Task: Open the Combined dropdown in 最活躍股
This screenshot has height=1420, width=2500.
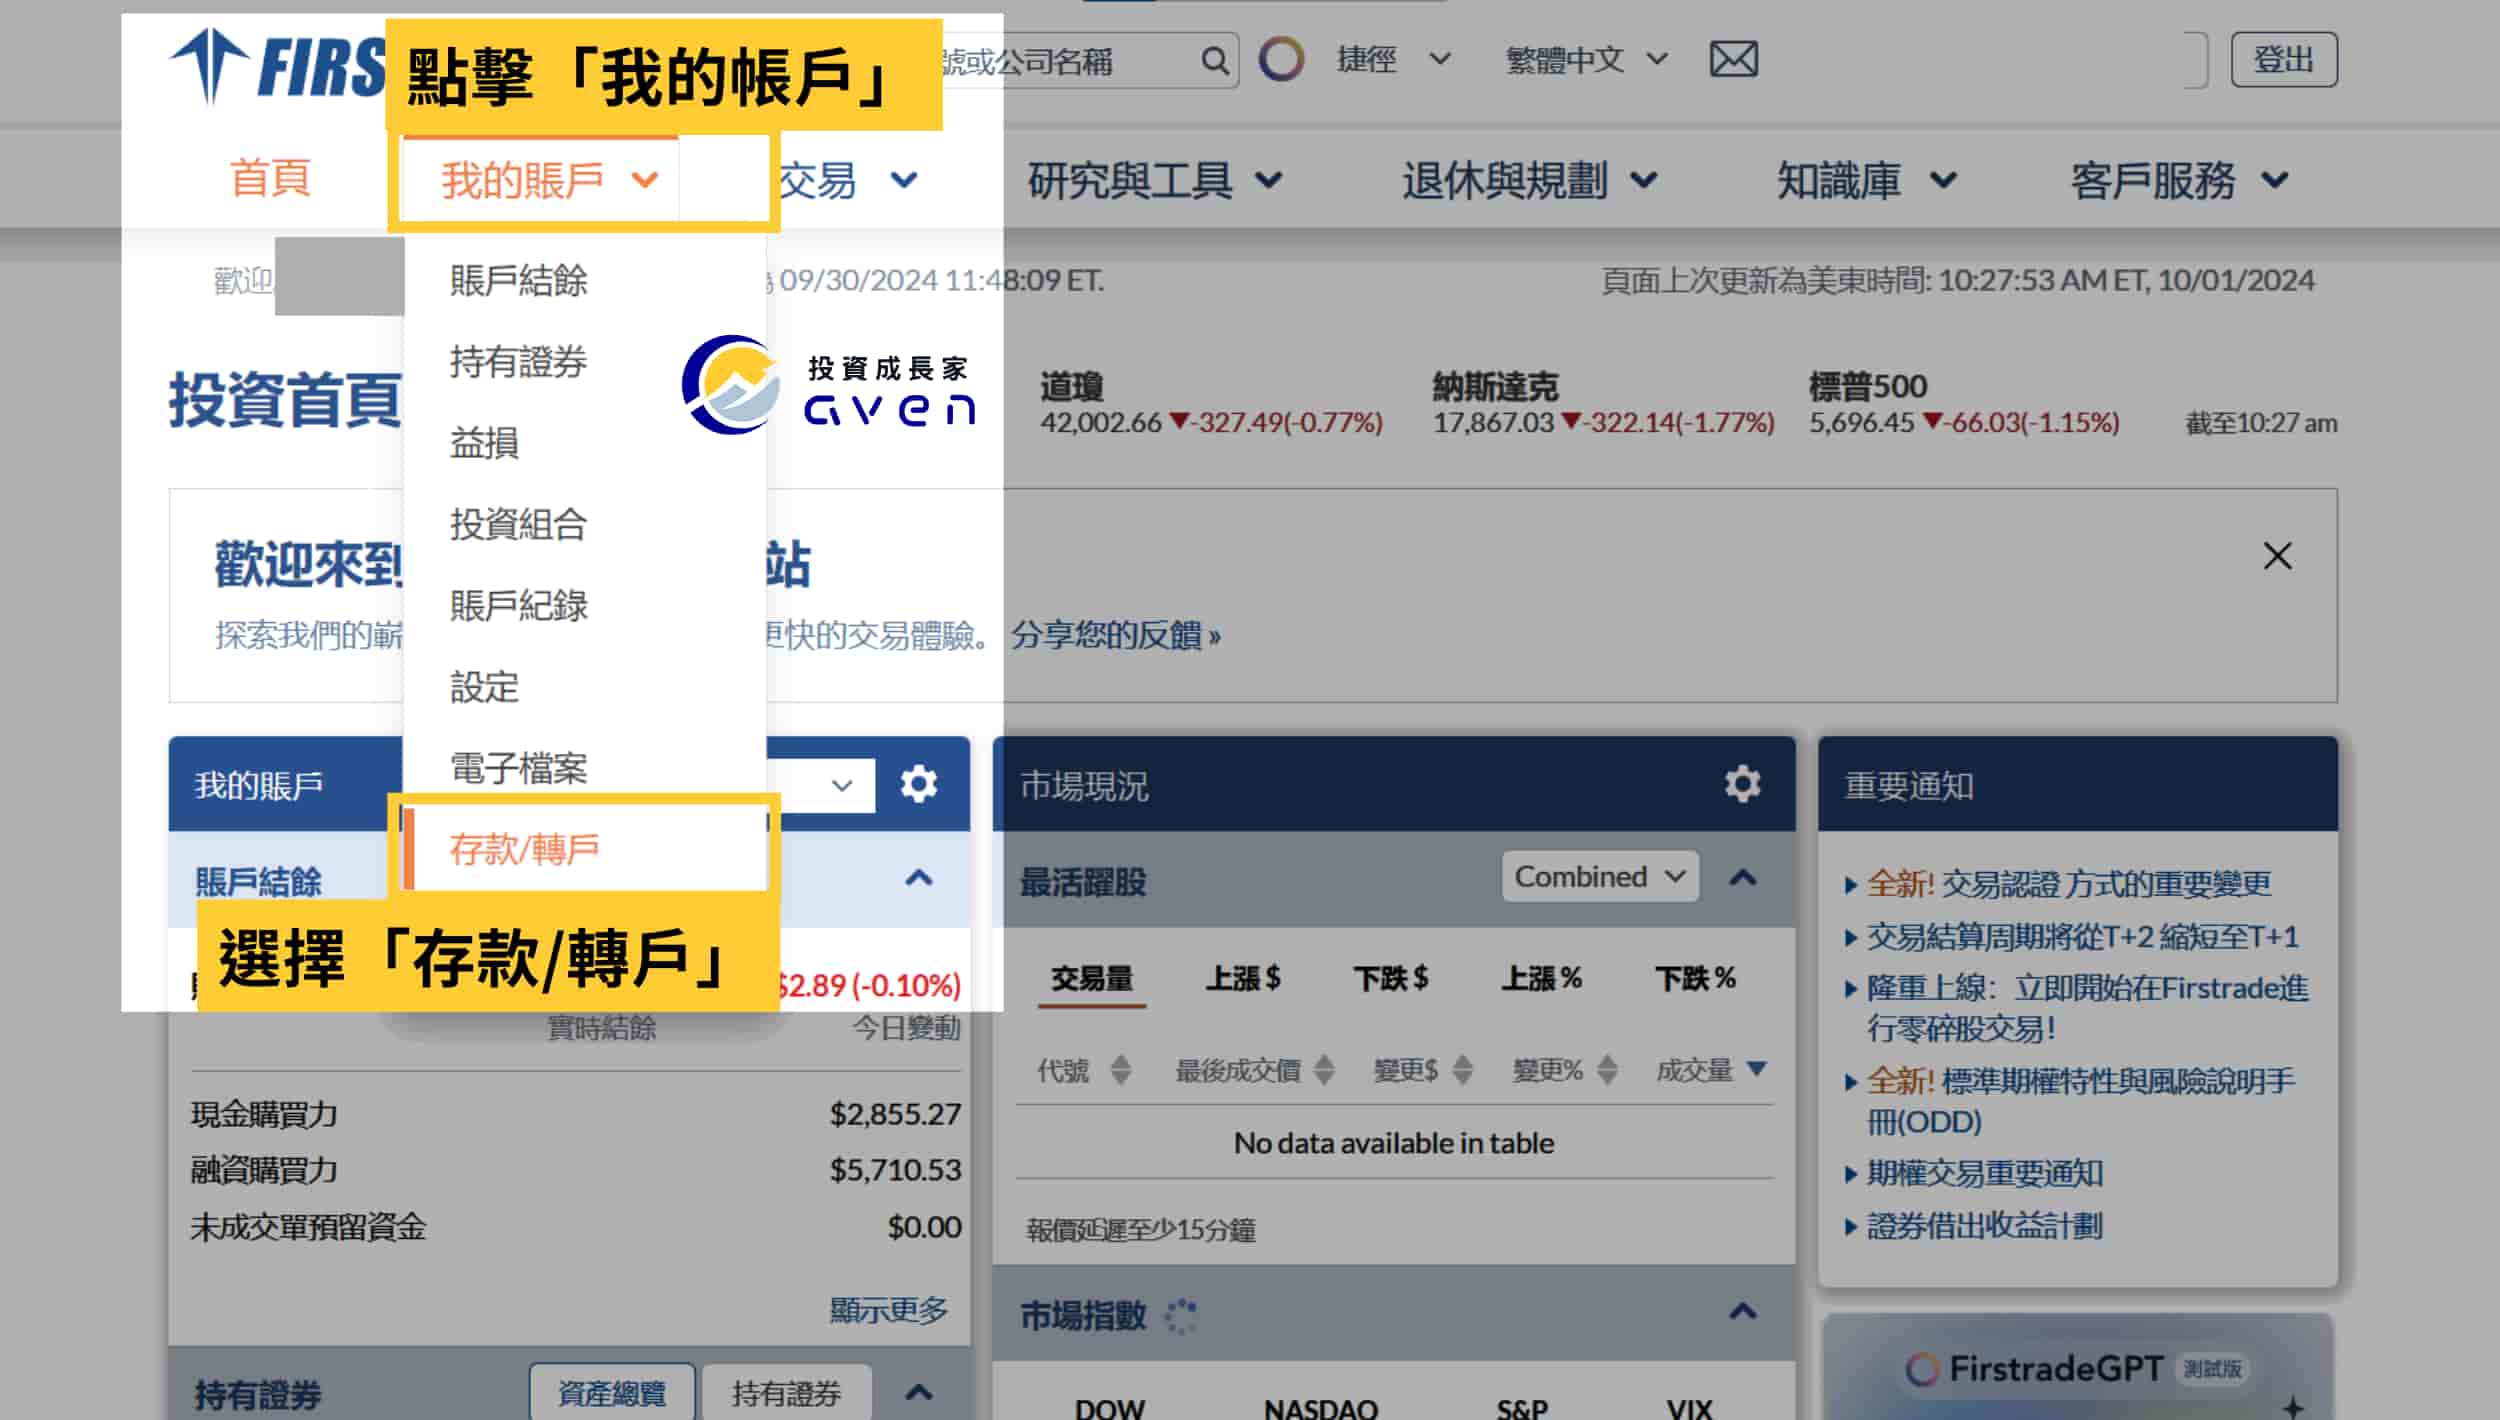Action: 1597,876
